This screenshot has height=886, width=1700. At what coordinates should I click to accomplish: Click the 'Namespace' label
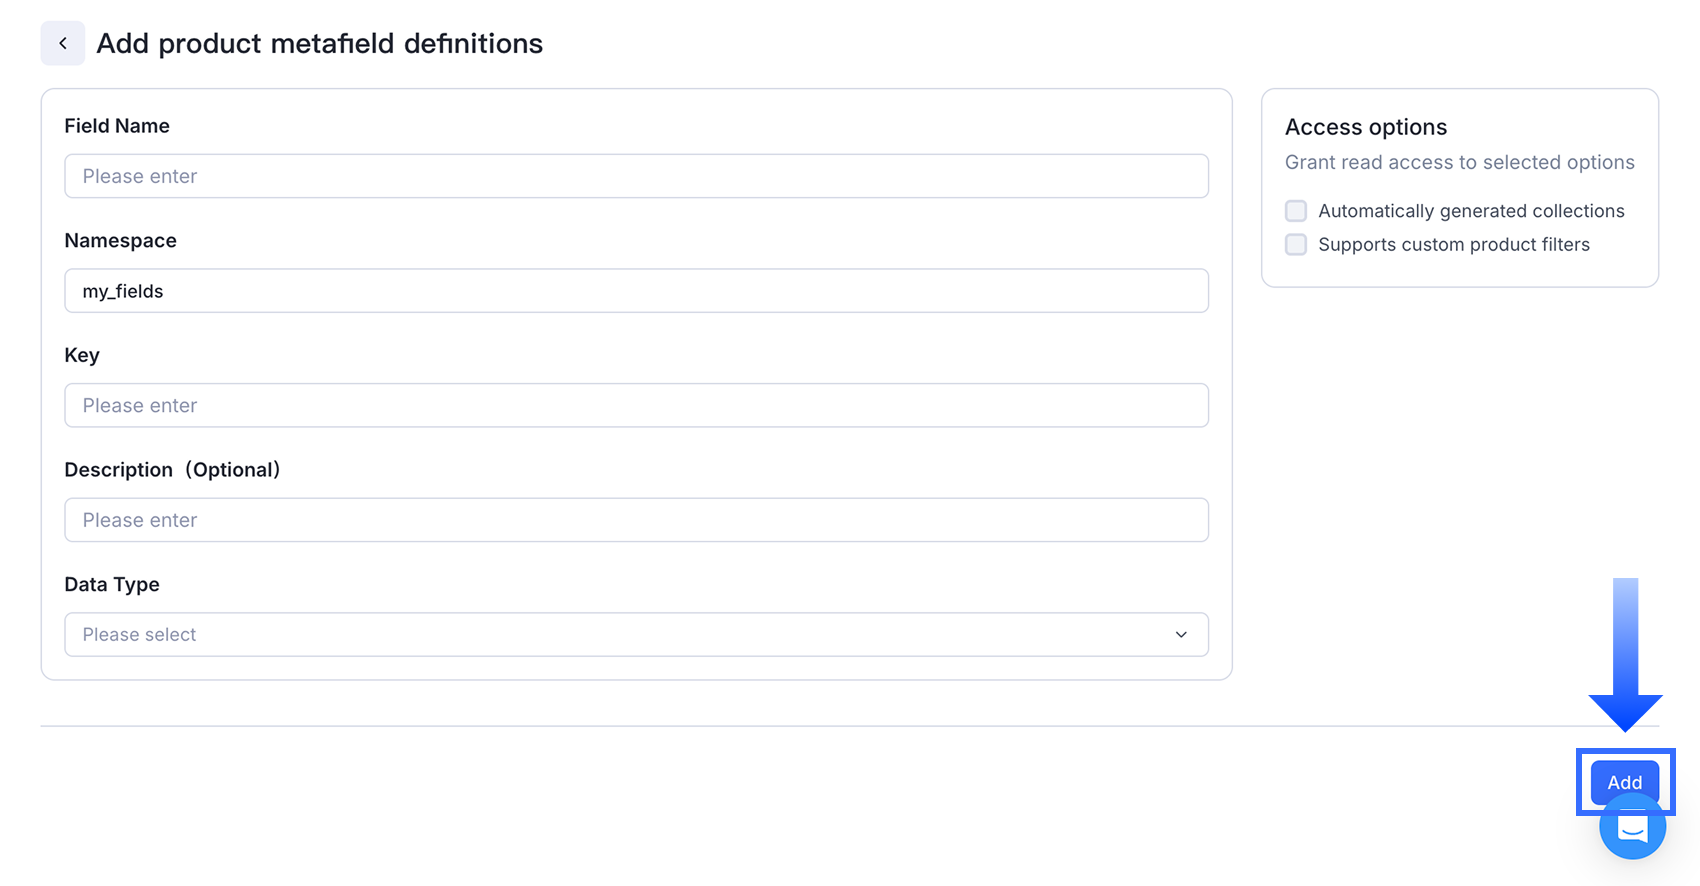pyautogui.click(x=120, y=241)
